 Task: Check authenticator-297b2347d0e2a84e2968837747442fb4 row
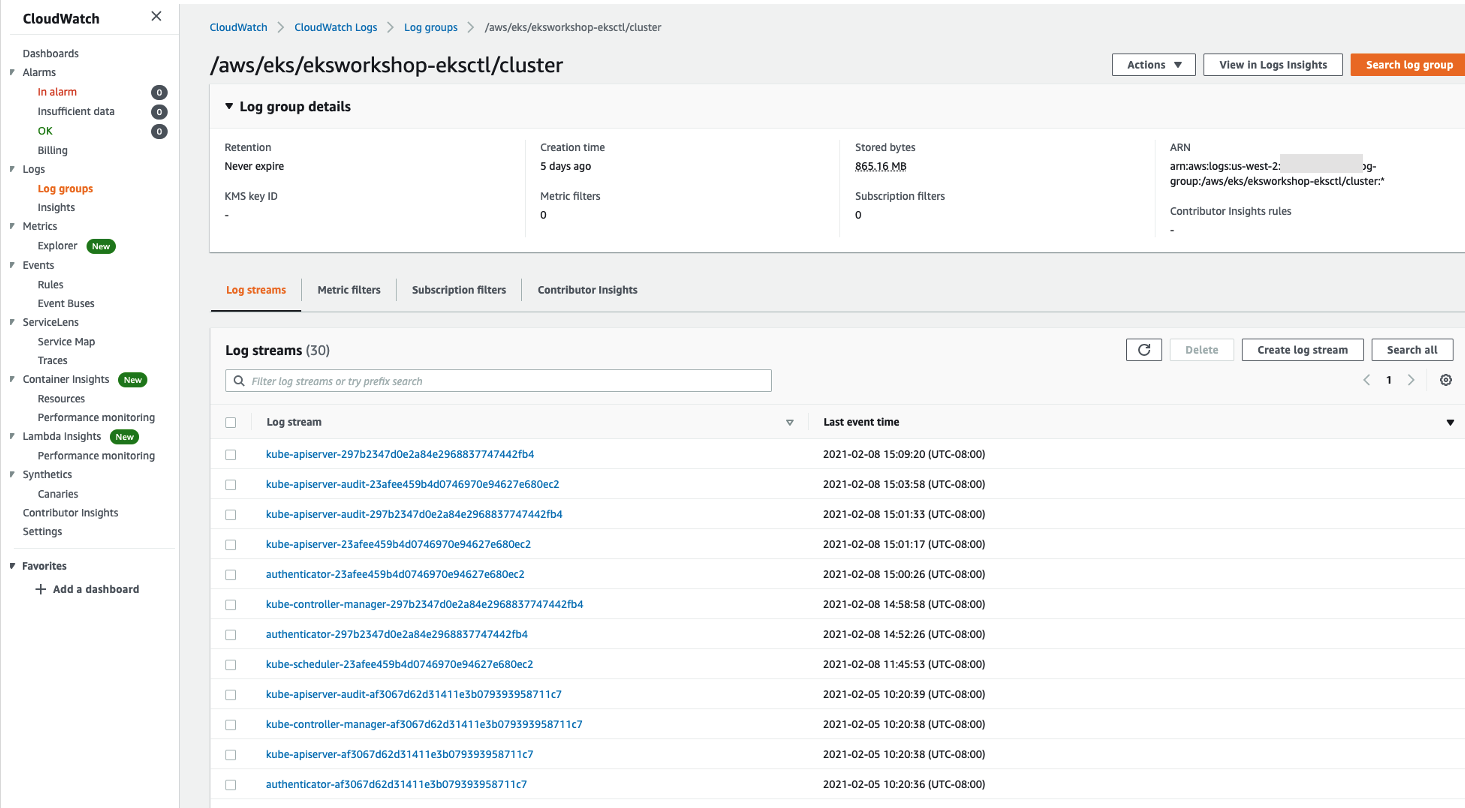click(231, 635)
